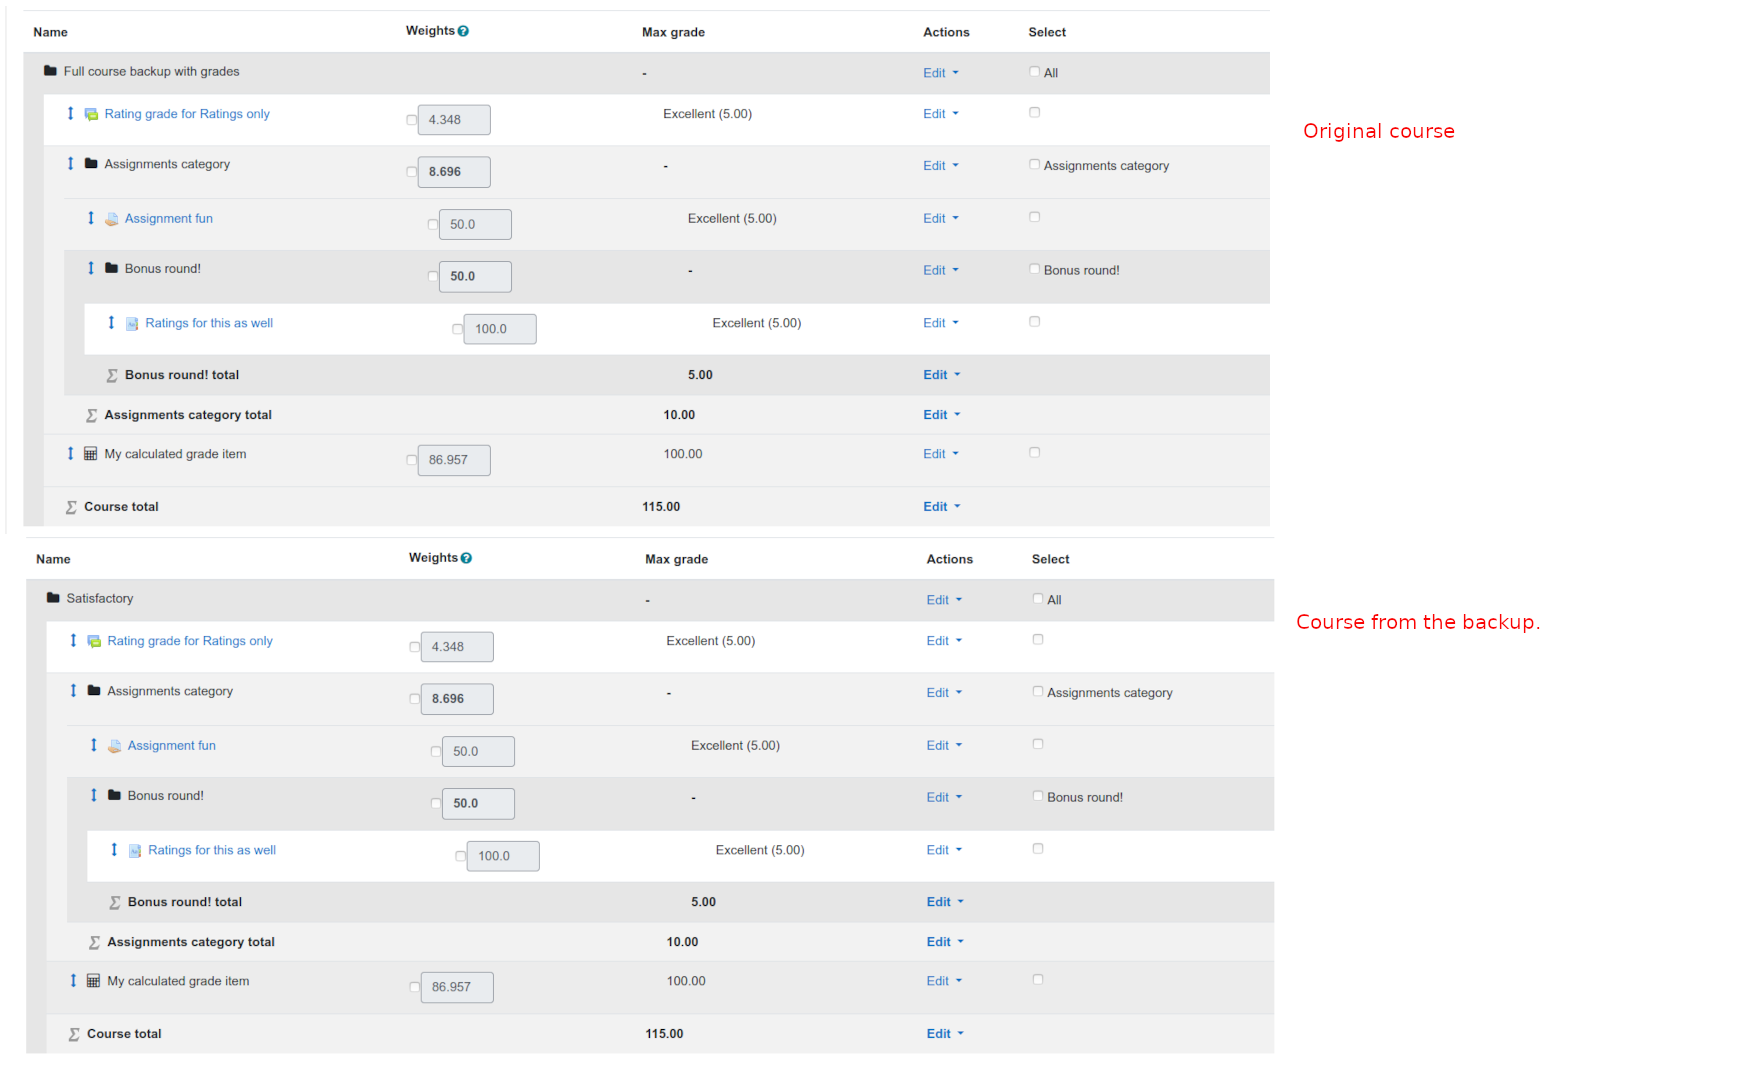This screenshot has height=1071, width=1743.
Task: Tick the All select checkbox in original course table
Action: tap(1034, 72)
